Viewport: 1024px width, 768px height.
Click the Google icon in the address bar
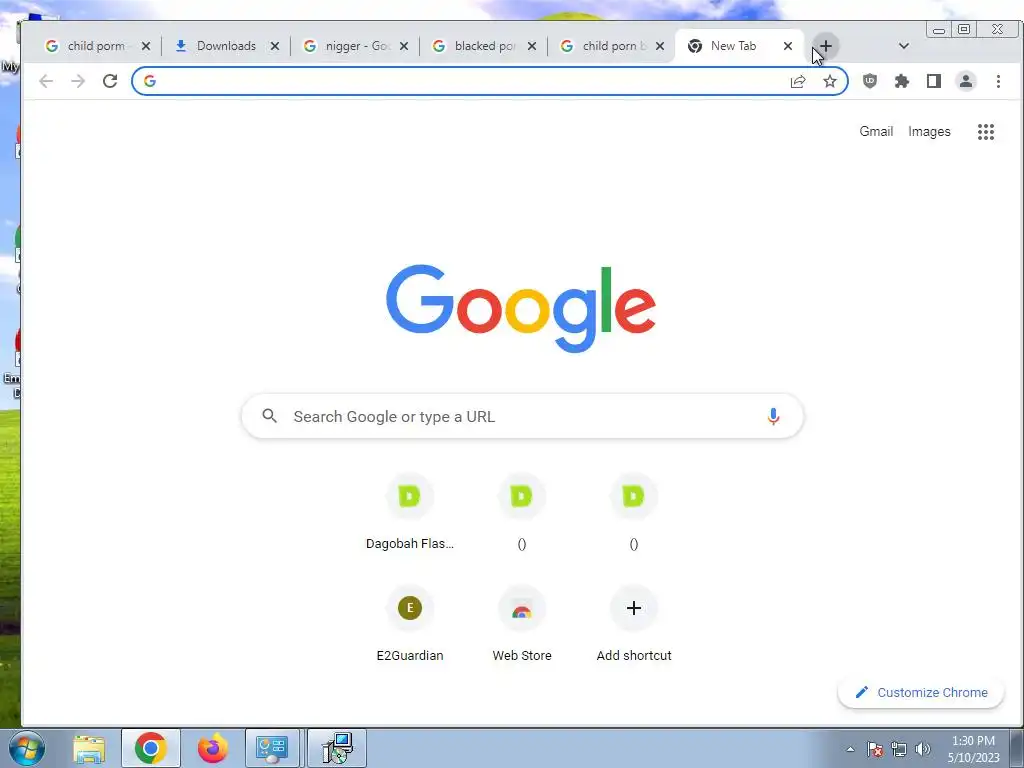click(x=150, y=81)
